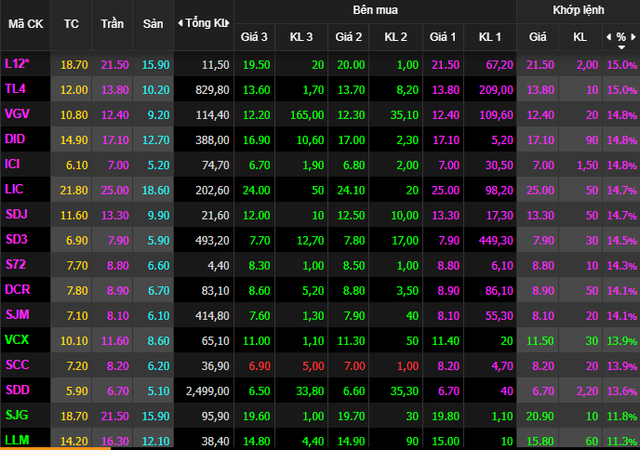Click matched price 11.50 in VCX row
This screenshot has height=450, width=640.
click(540, 341)
